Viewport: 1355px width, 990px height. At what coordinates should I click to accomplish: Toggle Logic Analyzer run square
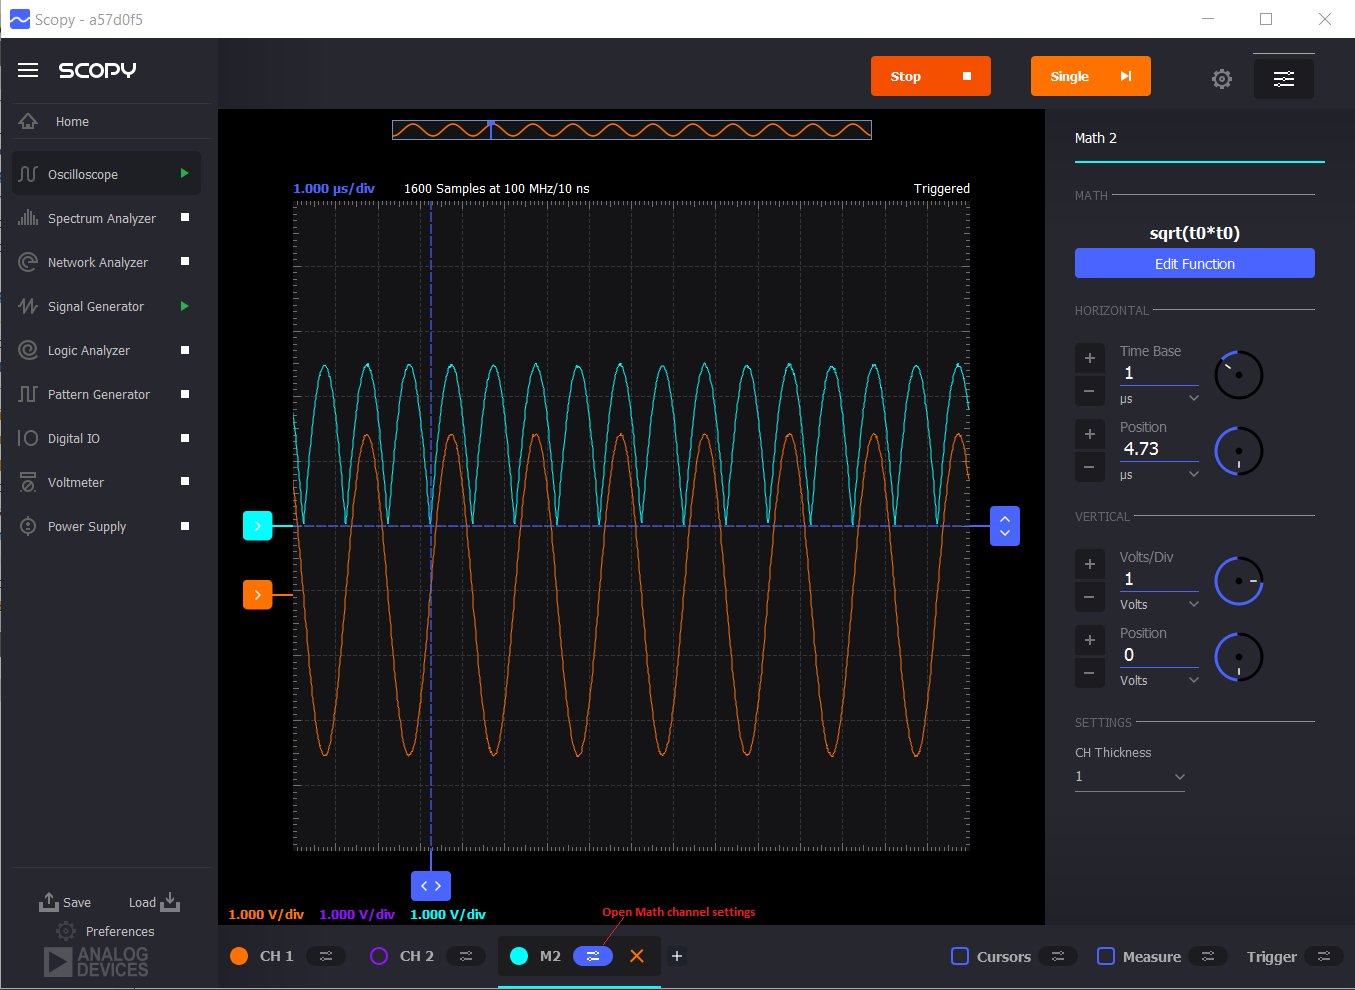point(184,350)
